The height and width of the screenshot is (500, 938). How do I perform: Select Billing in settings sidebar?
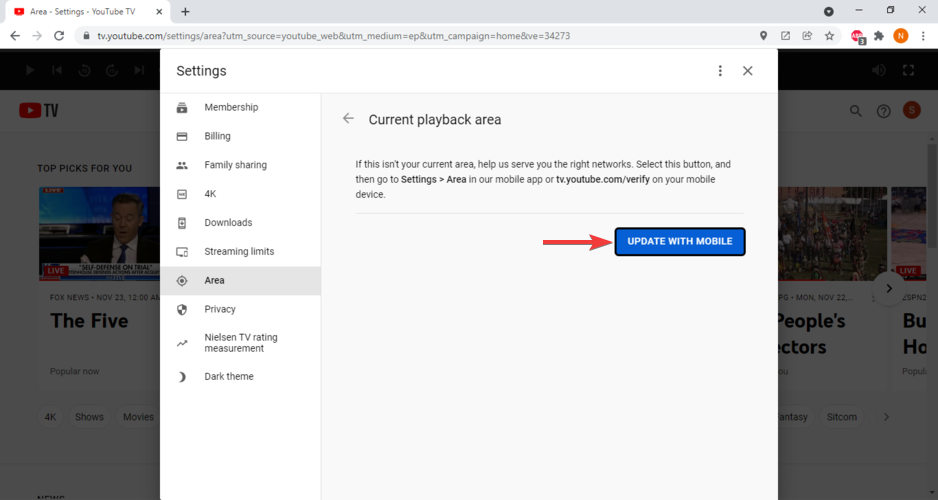tap(217, 136)
